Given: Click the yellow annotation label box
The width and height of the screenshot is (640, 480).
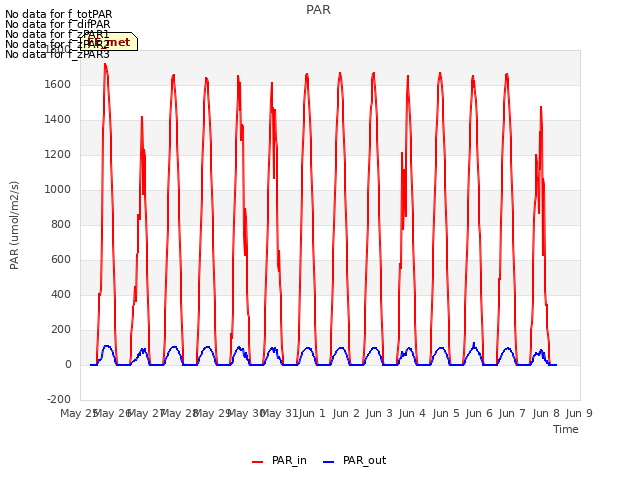Looking at the screenshot, I should [109, 42].
